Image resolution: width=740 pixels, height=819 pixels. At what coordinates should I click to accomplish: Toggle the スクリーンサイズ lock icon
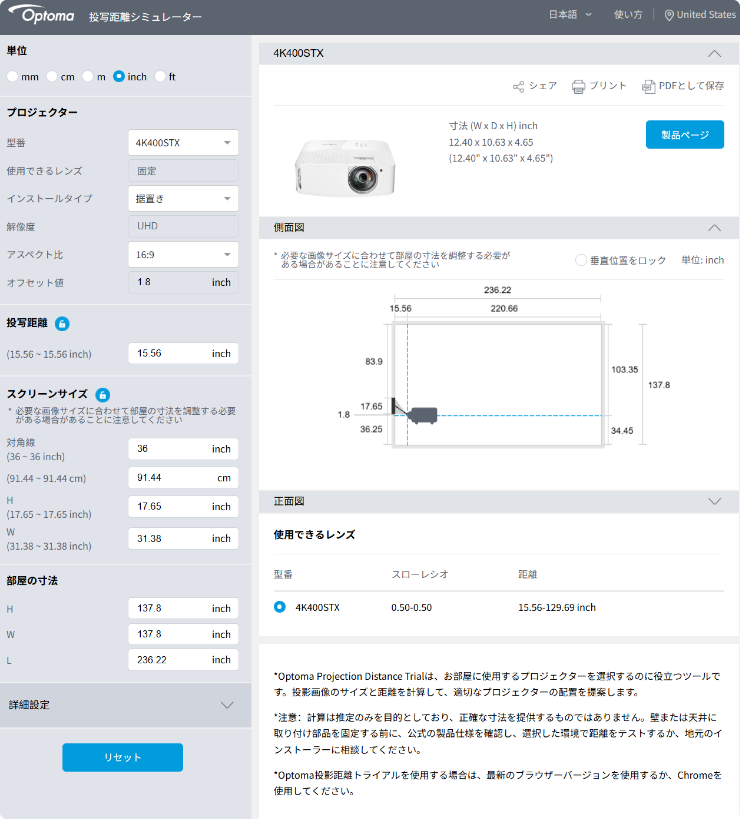tap(103, 395)
